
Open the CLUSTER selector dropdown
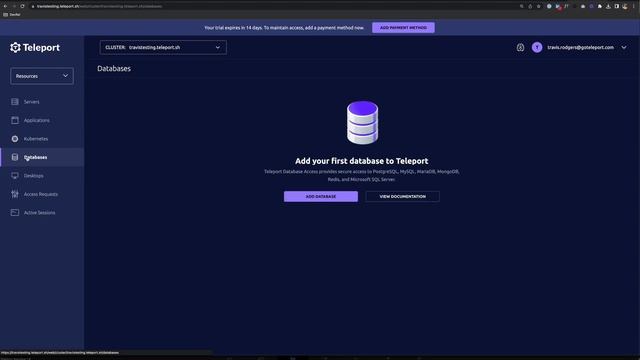click(163, 47)
